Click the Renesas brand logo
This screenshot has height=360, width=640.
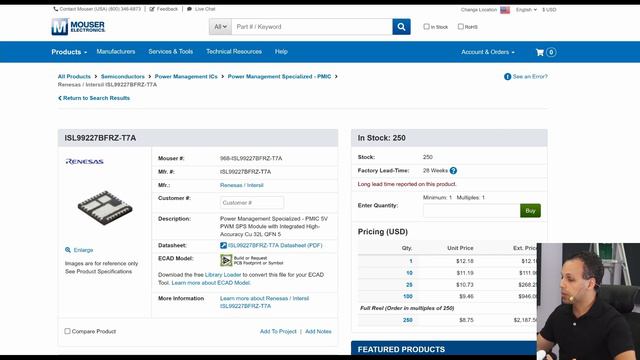(84, 161)
